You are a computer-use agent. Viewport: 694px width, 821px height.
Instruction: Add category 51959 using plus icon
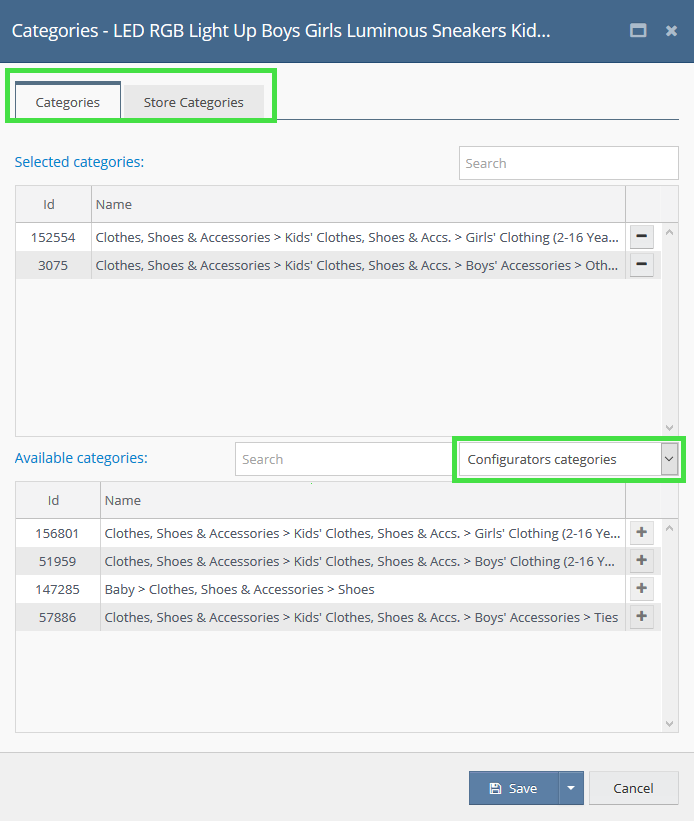641,561
